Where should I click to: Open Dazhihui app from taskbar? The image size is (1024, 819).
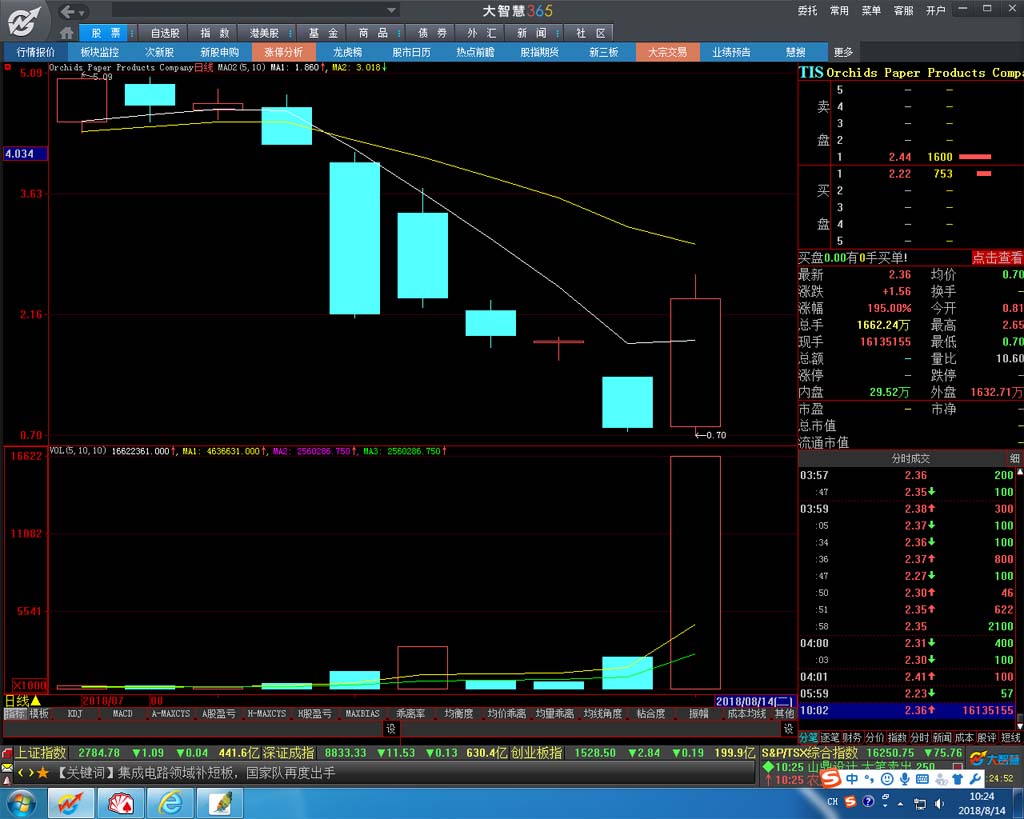click(71, 803)
